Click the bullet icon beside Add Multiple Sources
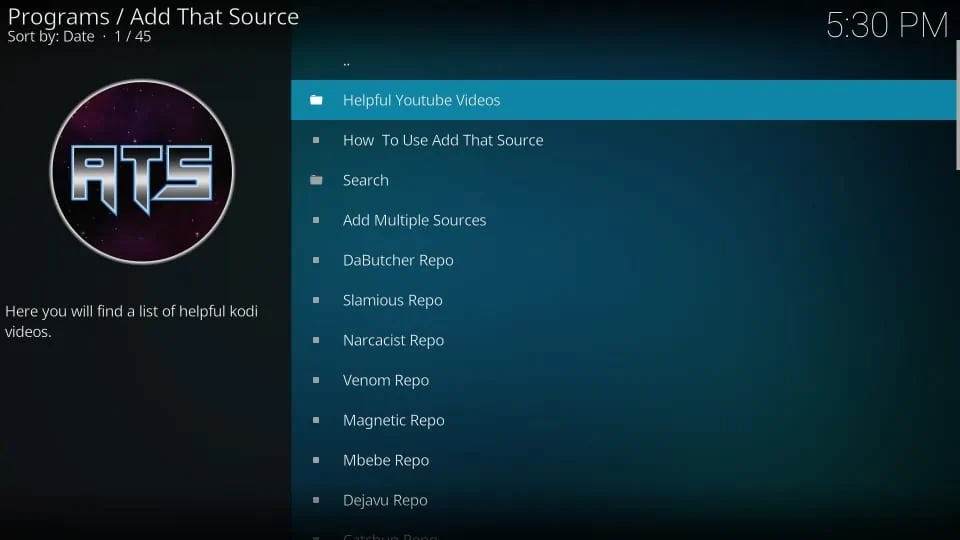960x540 pixels. click(x=316, y=220)
